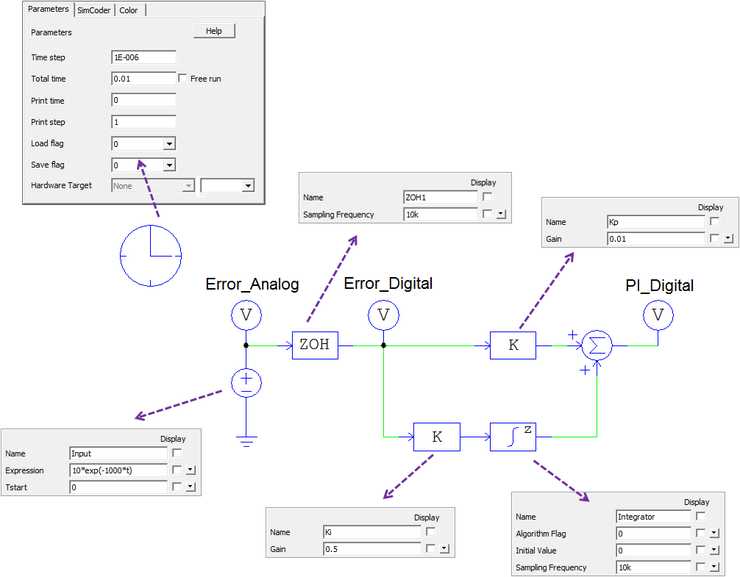The height and width of the screenshot is (577, 740).
Task: Switch to the Color tab
Action: 130,10
